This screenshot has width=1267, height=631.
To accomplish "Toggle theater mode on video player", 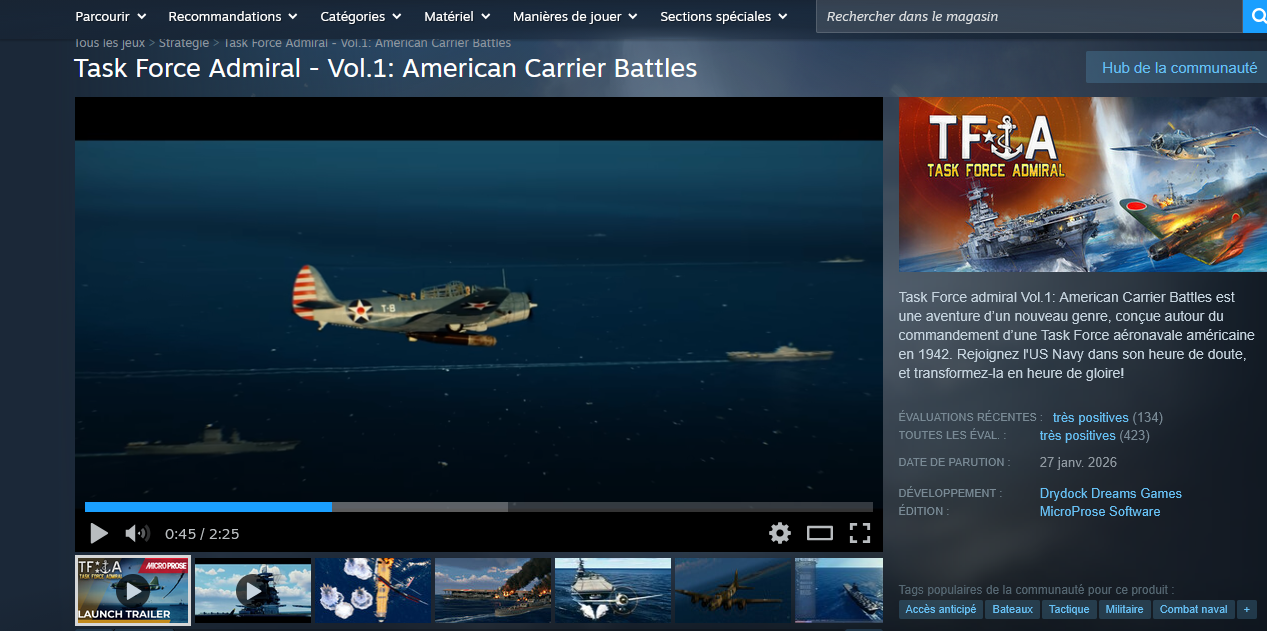I will [x=820, y=533].
